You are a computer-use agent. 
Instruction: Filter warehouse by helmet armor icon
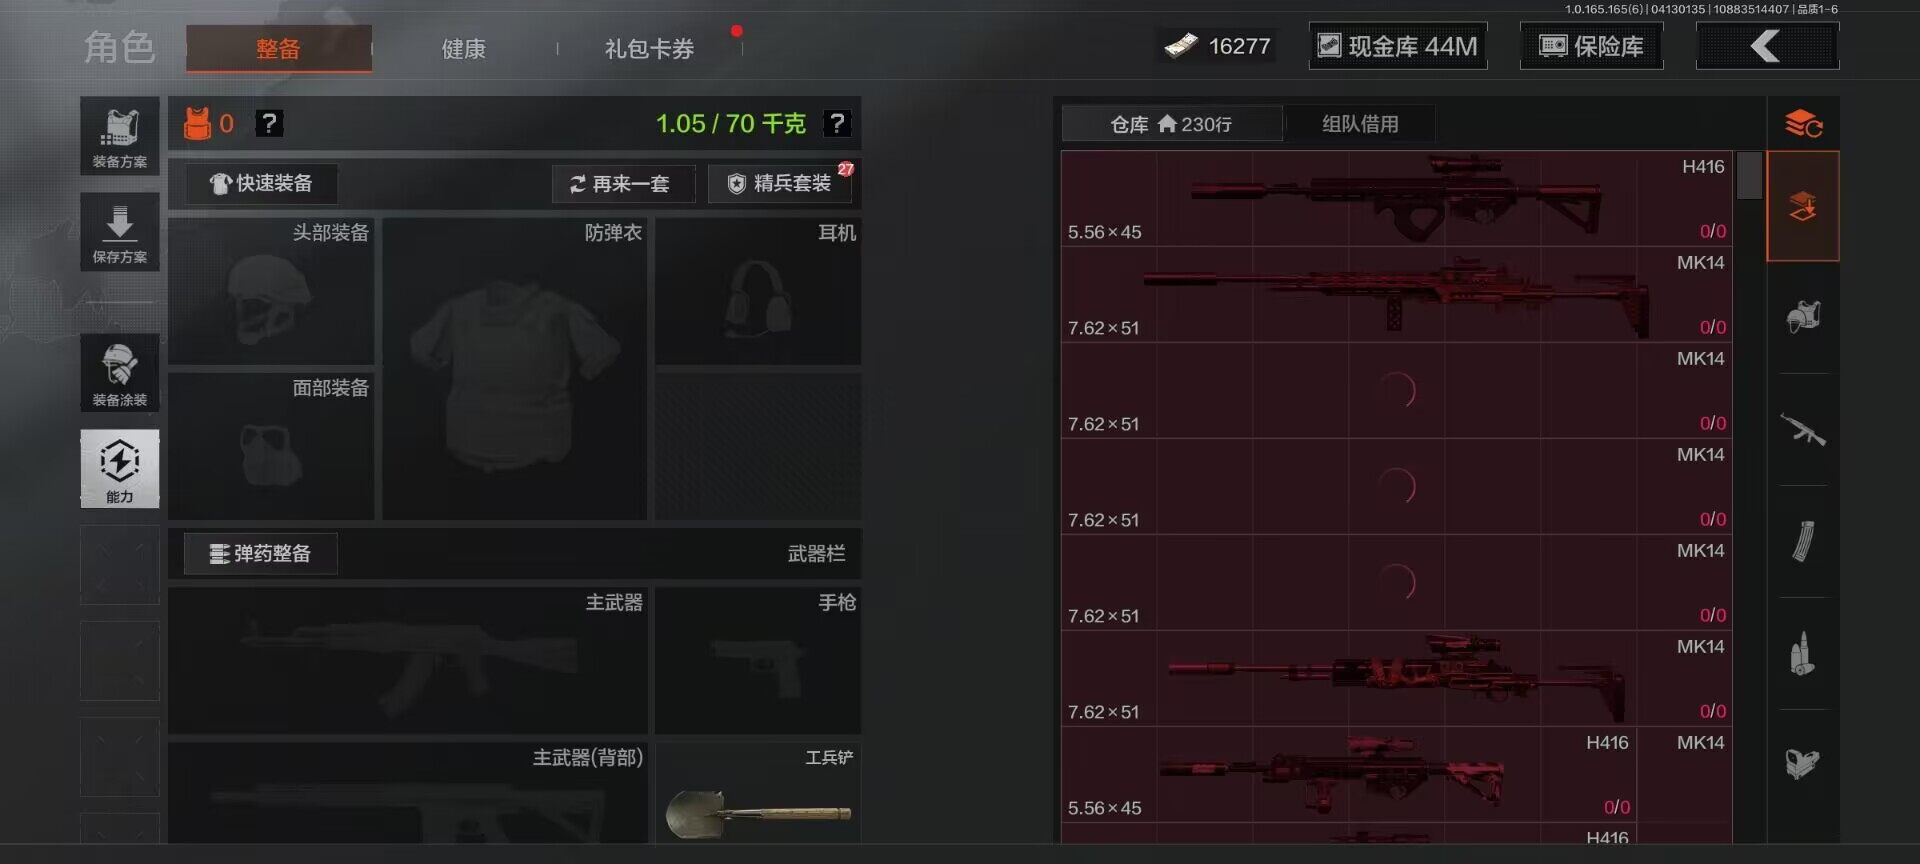click(x=1803, y=318)
